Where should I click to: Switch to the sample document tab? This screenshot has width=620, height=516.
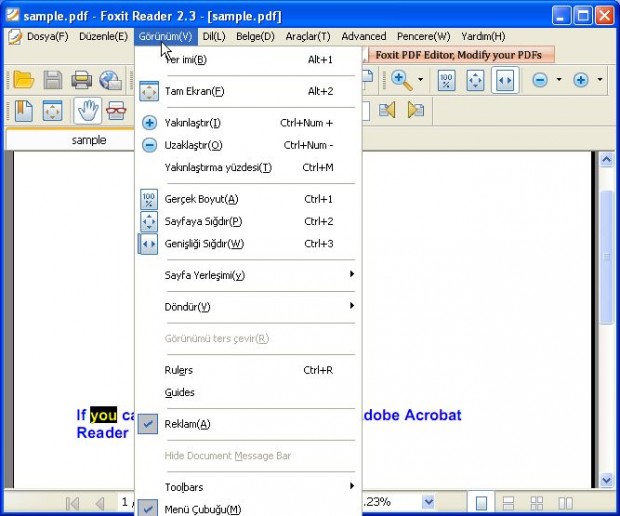(x=70, y=140)
